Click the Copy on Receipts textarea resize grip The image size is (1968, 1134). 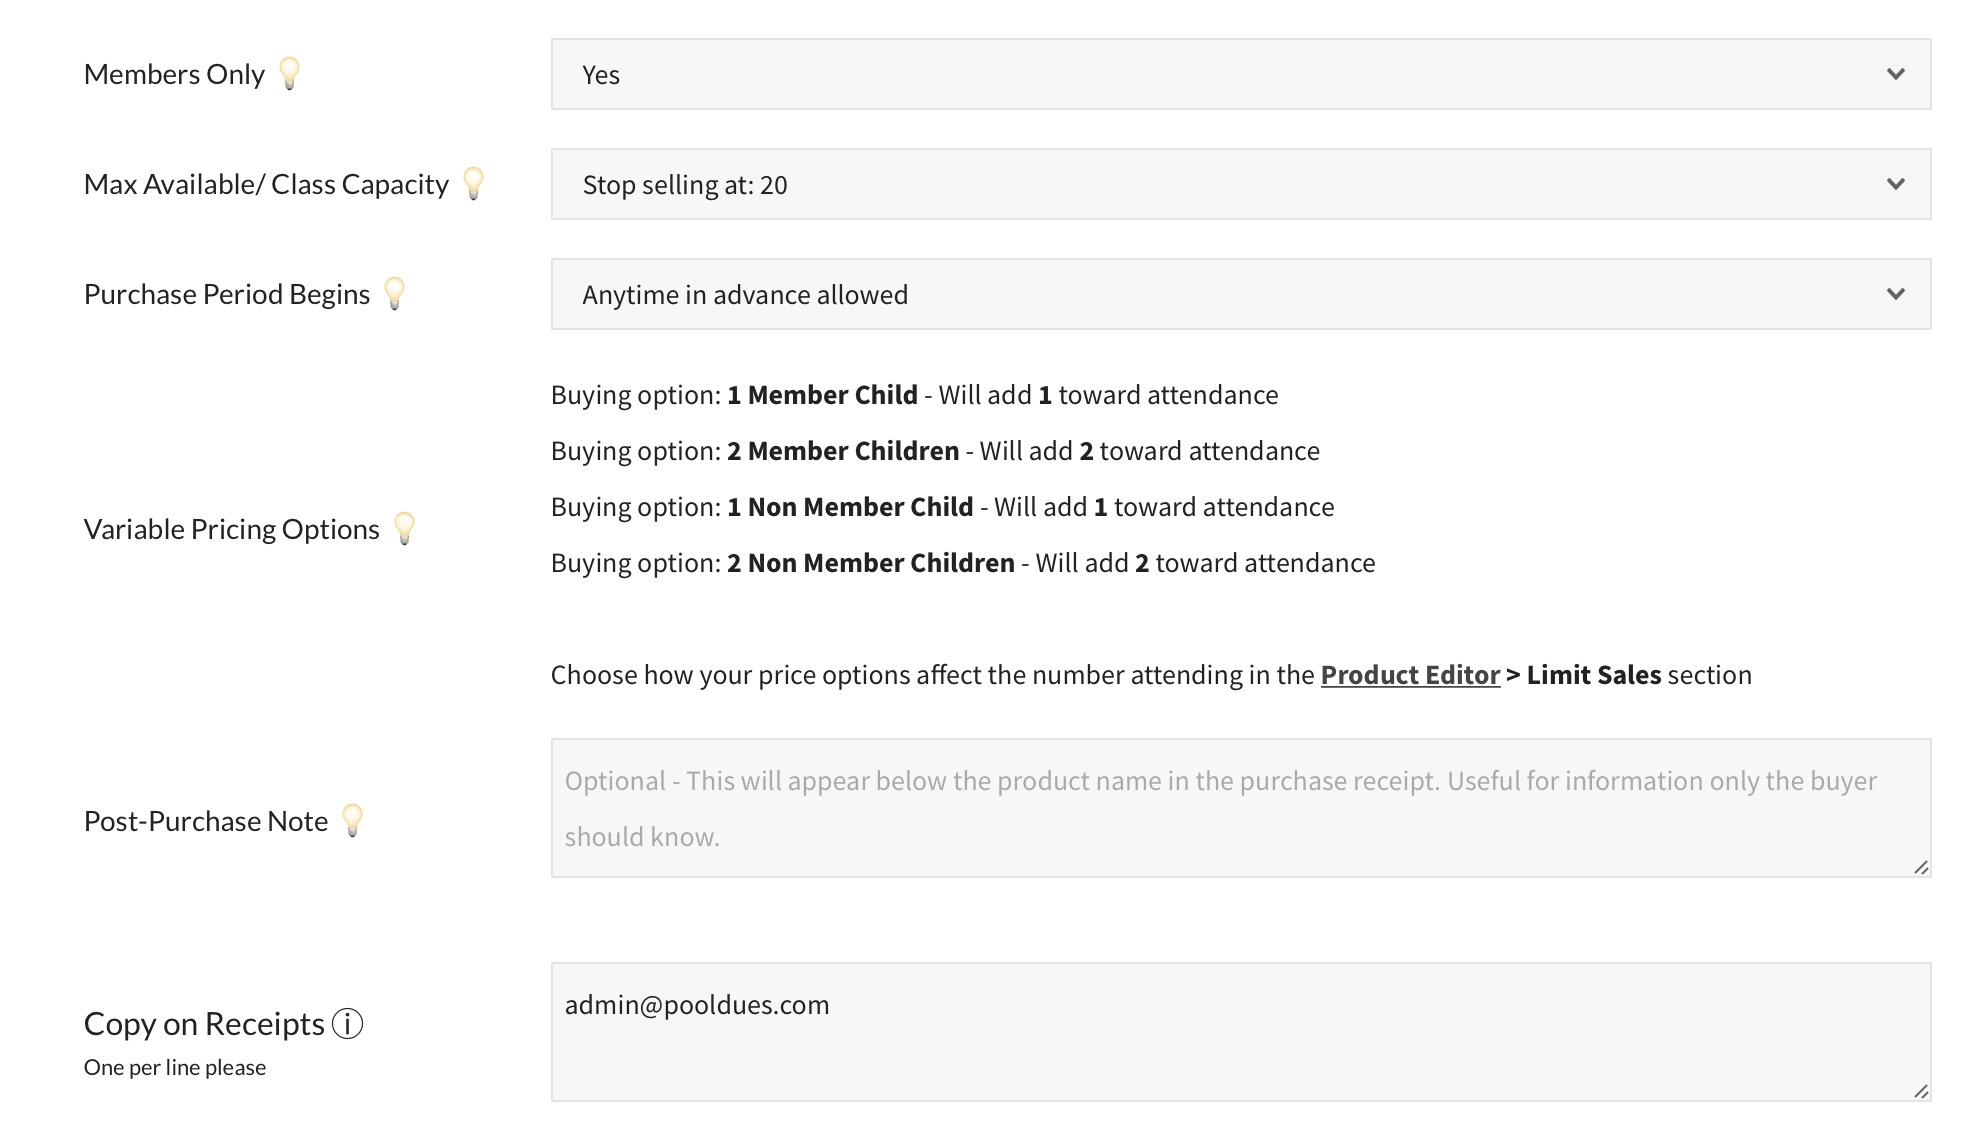(x=1920, y=1091)
